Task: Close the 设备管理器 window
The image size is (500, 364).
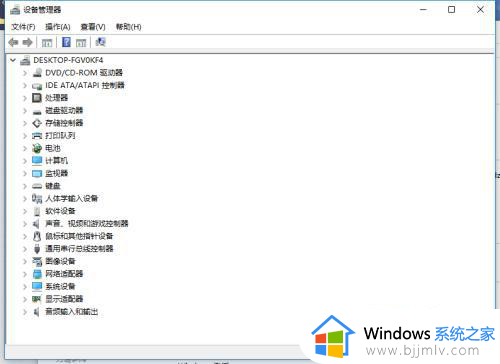Action: coord(480,10)
